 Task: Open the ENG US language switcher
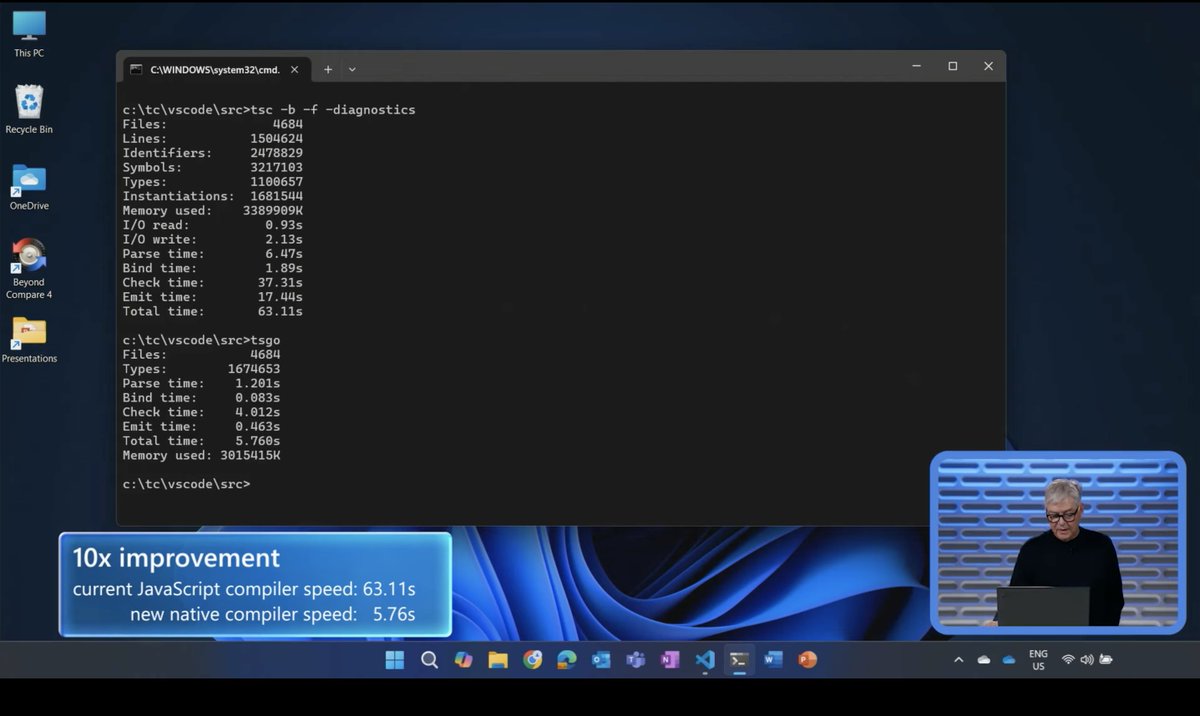(1038, 660)
